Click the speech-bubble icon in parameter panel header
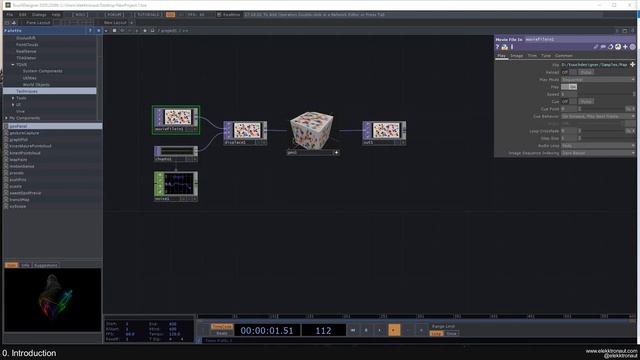The height and width of the screenshot is (360, 640). 603,47
